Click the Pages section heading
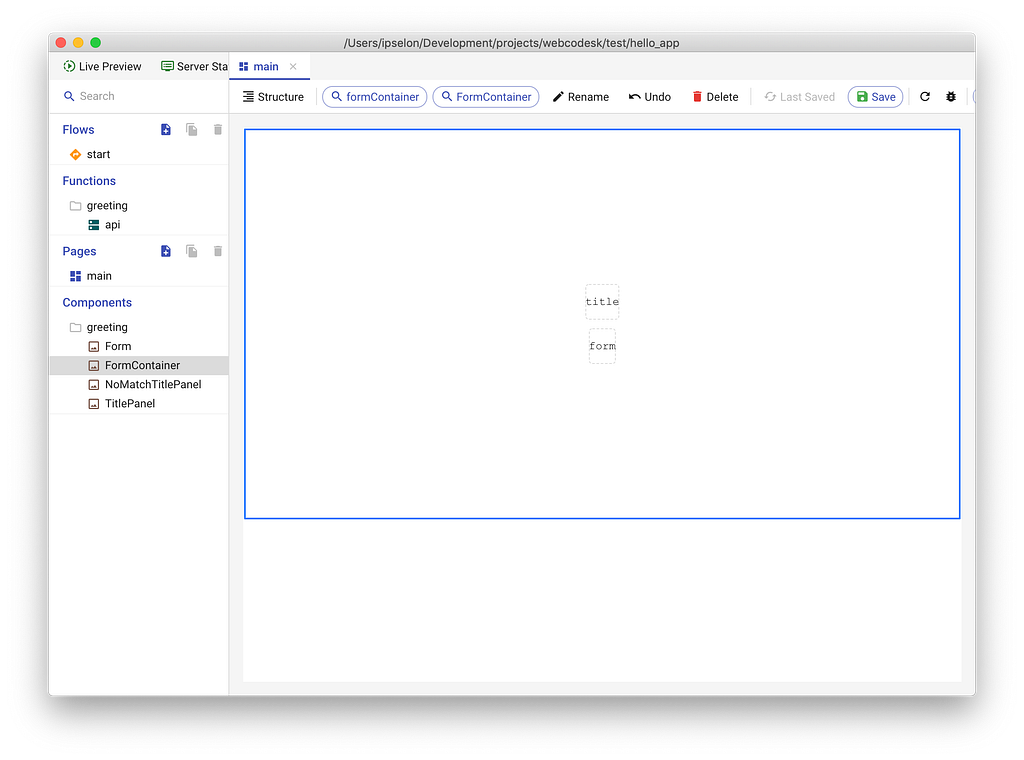Image resolution: width=1024 pixels, height=760 pixels. (79, 251)
